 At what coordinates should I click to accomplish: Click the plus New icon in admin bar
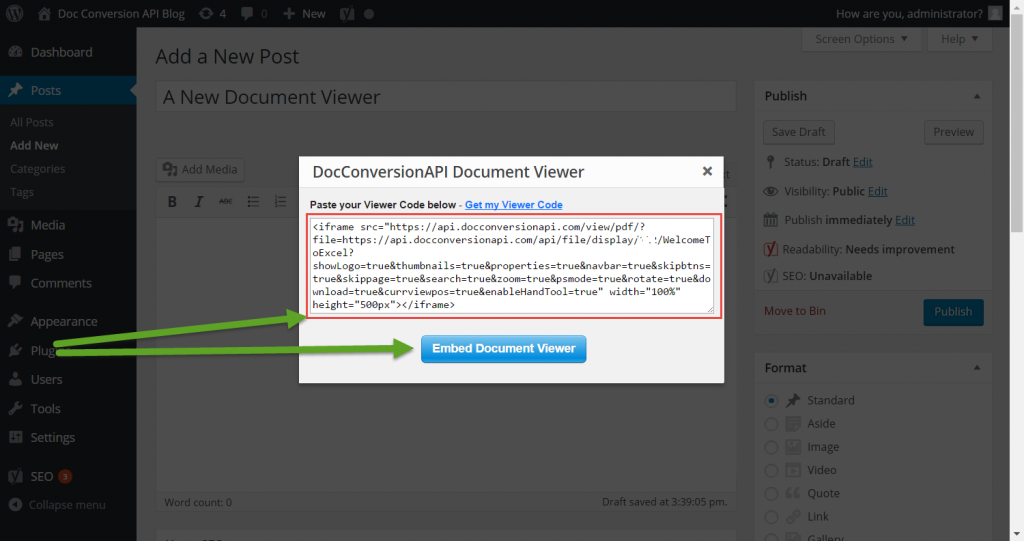[289, 13]
